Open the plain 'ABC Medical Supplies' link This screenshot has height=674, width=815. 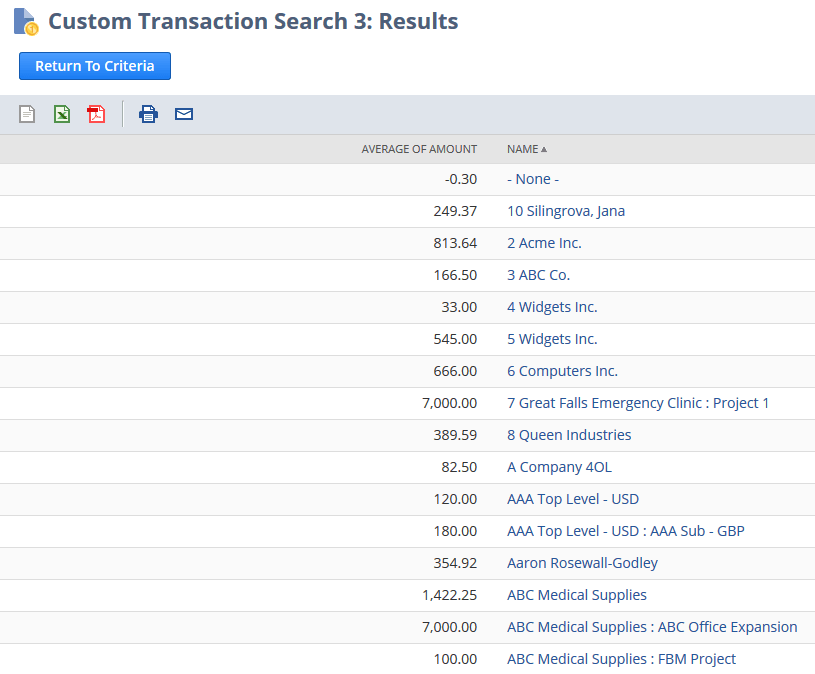pos(577,595)
